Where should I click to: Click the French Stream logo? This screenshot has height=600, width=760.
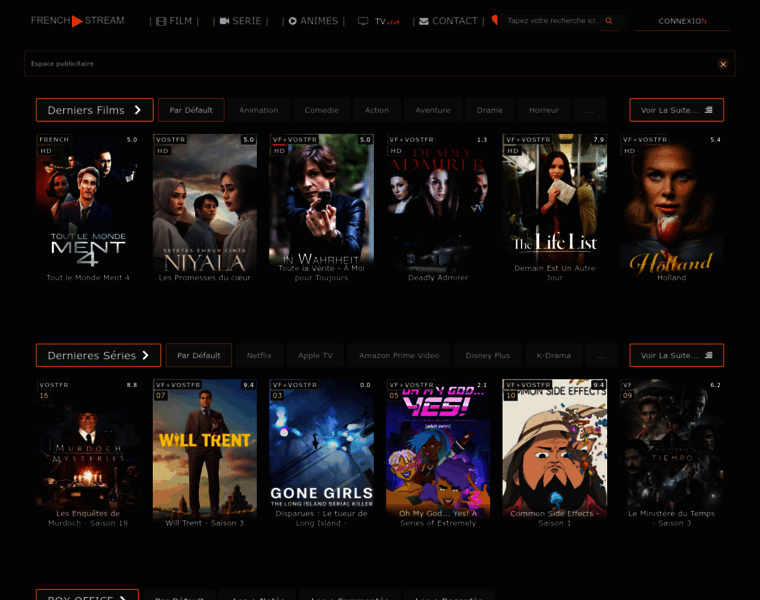[x=78, y=21]
